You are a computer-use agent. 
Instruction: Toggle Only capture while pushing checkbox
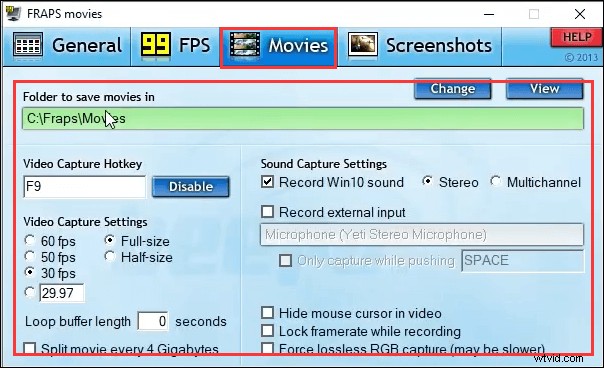click(x=285, y=260)
